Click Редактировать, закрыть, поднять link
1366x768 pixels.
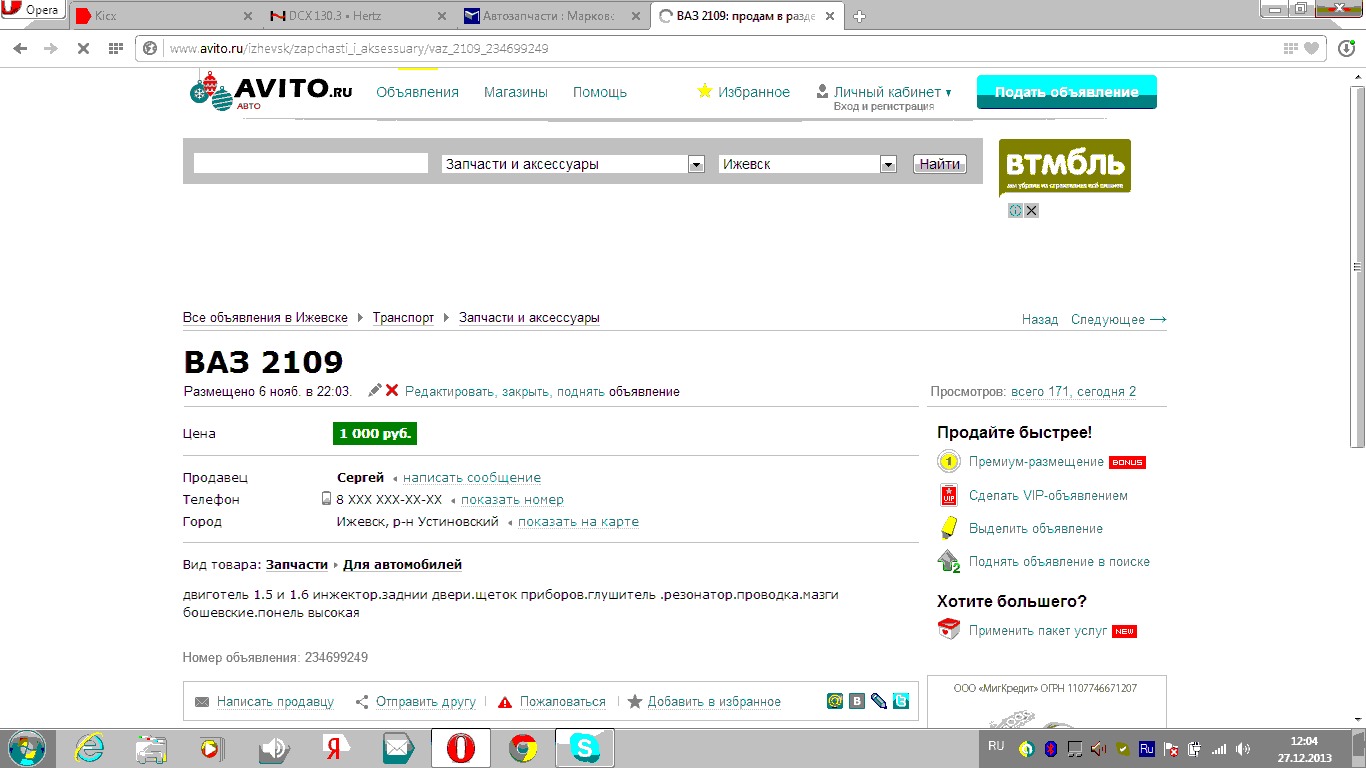(505, 392)
